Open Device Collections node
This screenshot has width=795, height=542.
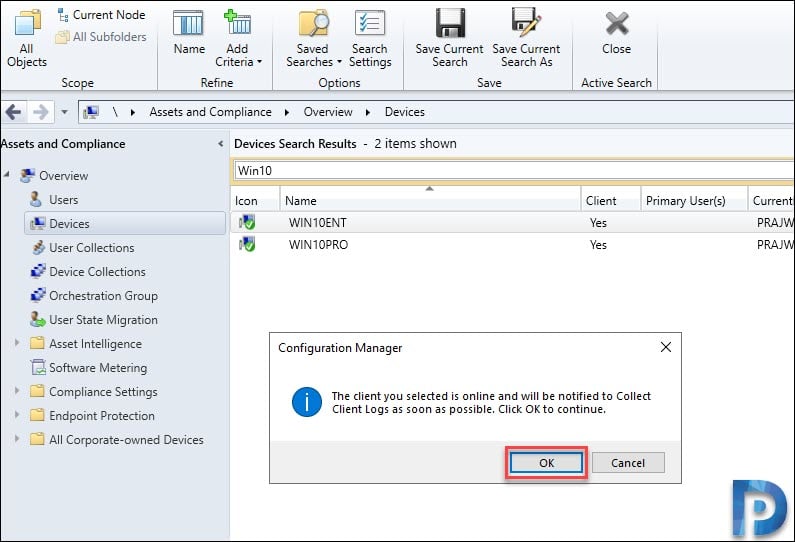click(x=97, y=272)
